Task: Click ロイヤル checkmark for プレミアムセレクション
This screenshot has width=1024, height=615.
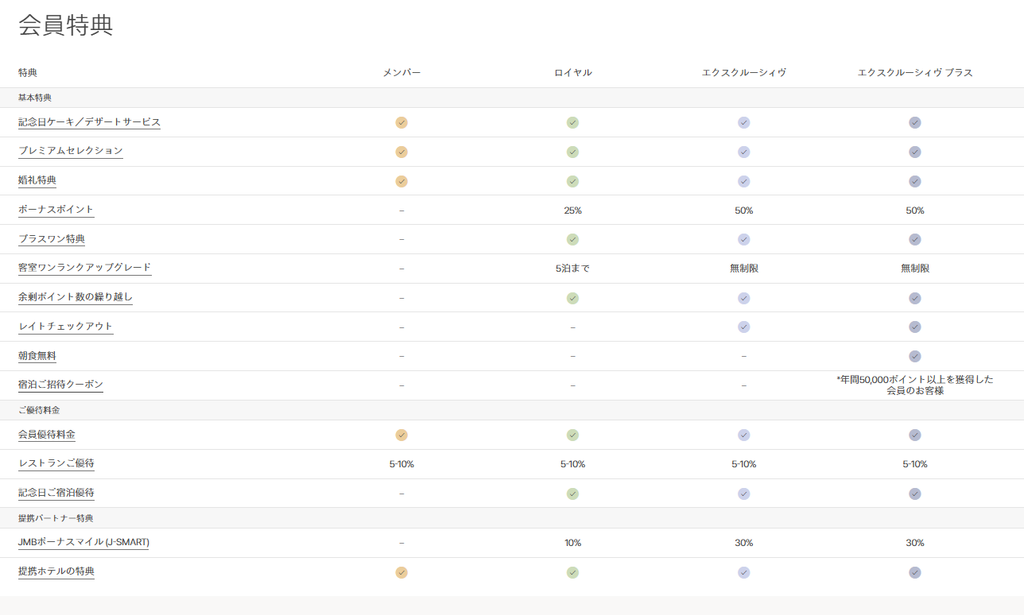Action: click(x=573, y=152)
